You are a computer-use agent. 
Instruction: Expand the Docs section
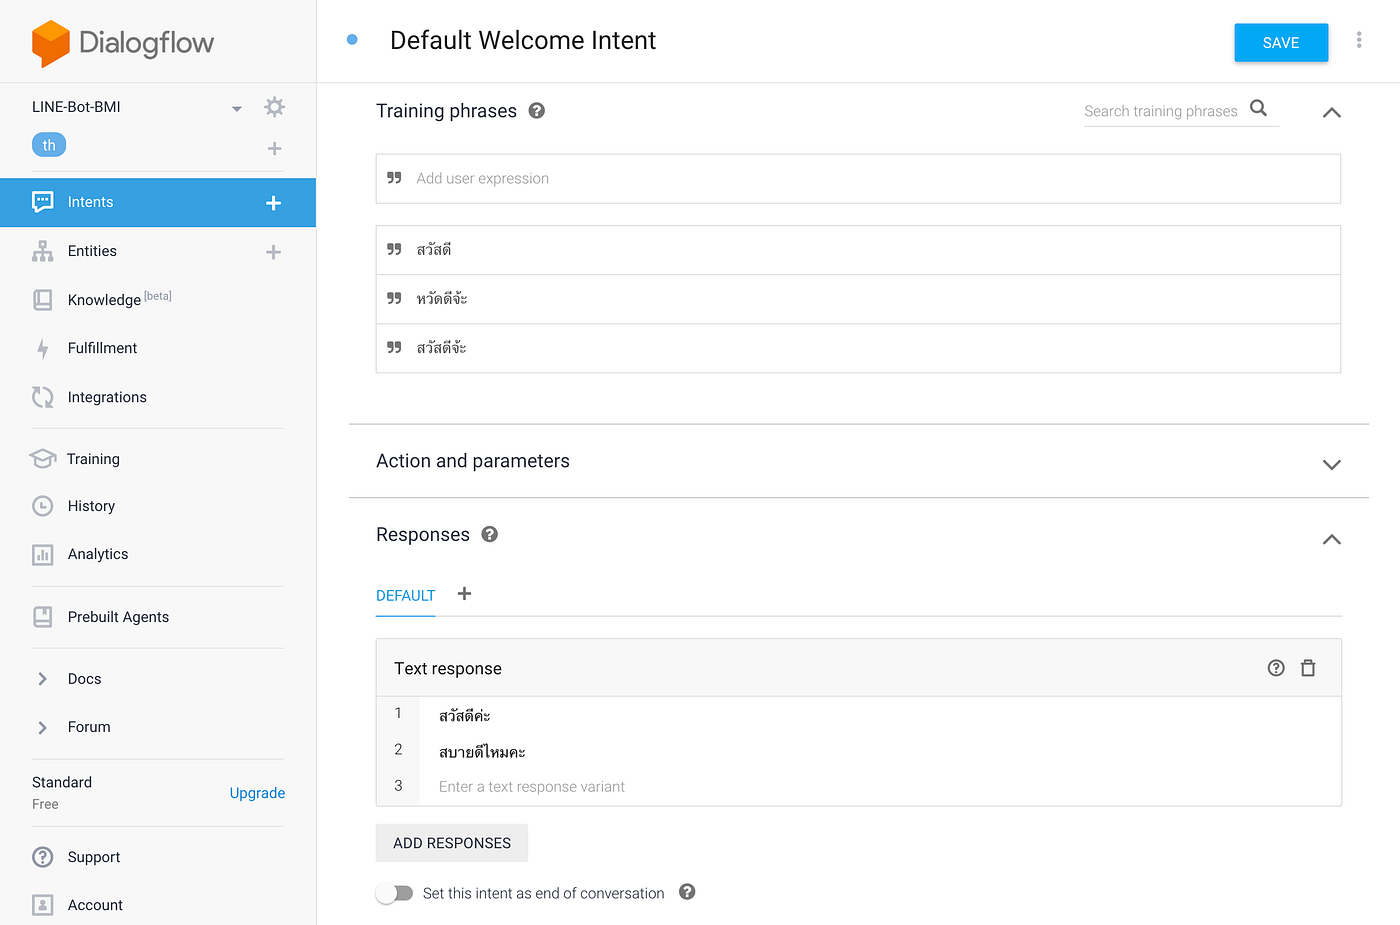84,679
